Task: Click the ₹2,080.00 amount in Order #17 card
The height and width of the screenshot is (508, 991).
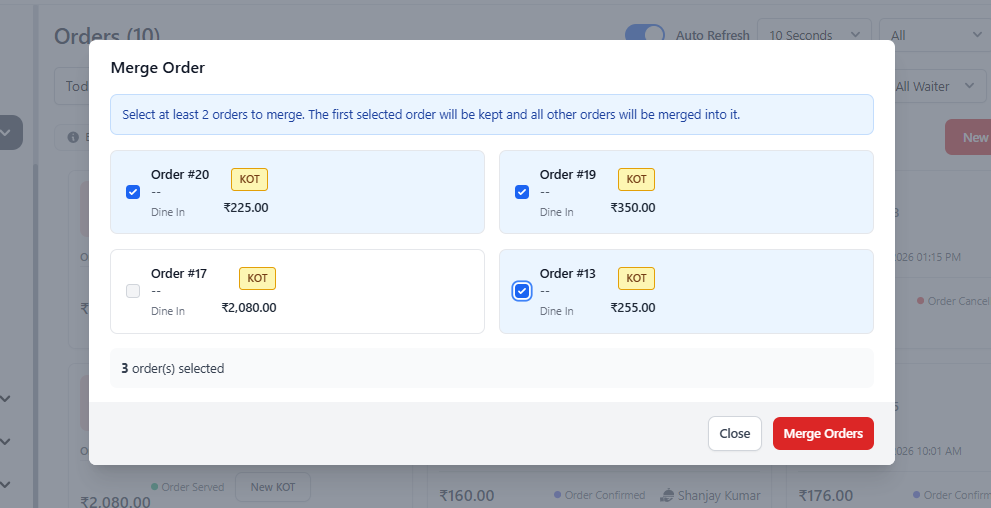Action: tap(249, 308)
